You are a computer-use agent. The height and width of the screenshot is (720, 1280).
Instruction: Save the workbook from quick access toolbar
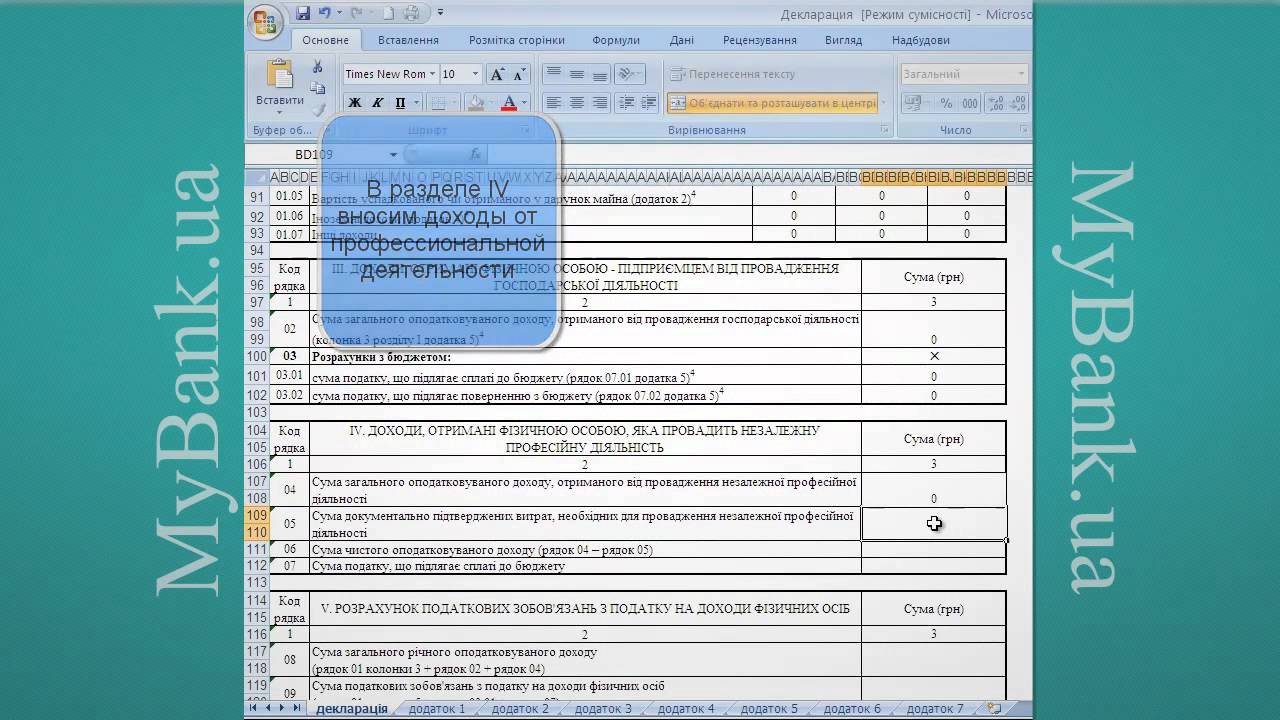[x=303, y=13]
